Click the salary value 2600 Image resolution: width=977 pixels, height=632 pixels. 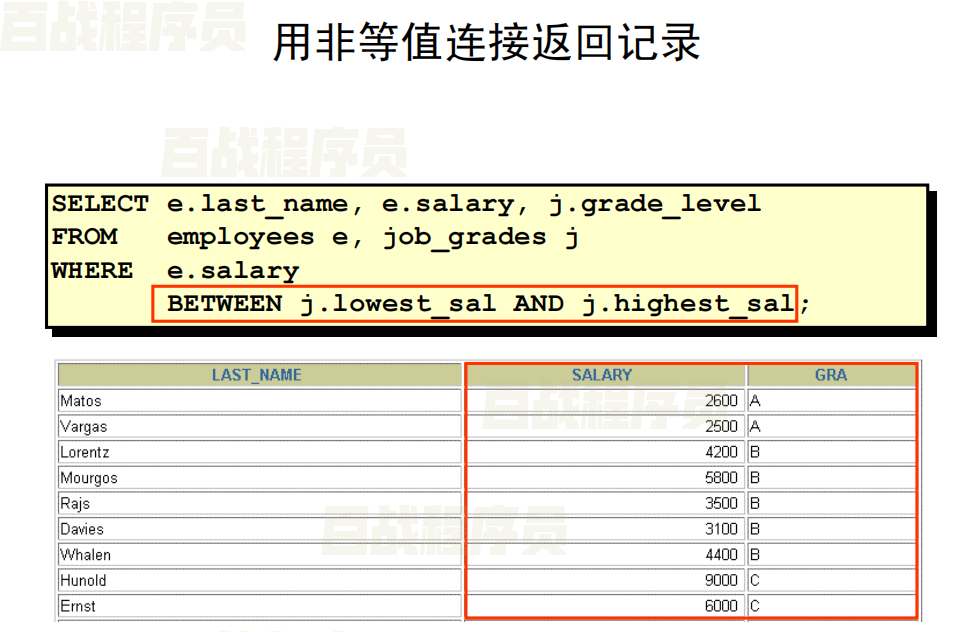pyautogui.click(x=720, y=401)
